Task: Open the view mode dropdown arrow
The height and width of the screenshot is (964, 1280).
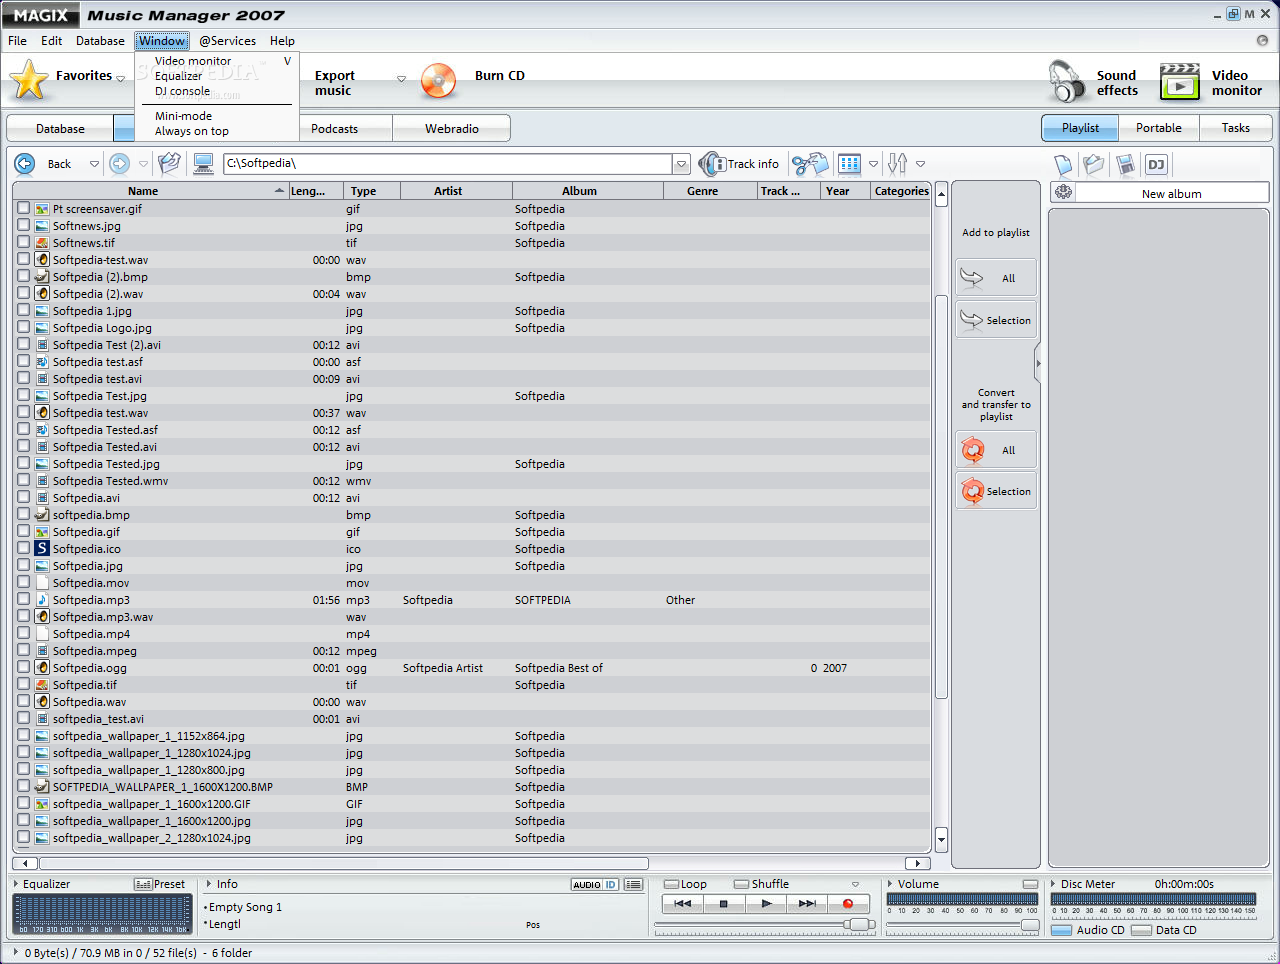Action: [873, 164]
